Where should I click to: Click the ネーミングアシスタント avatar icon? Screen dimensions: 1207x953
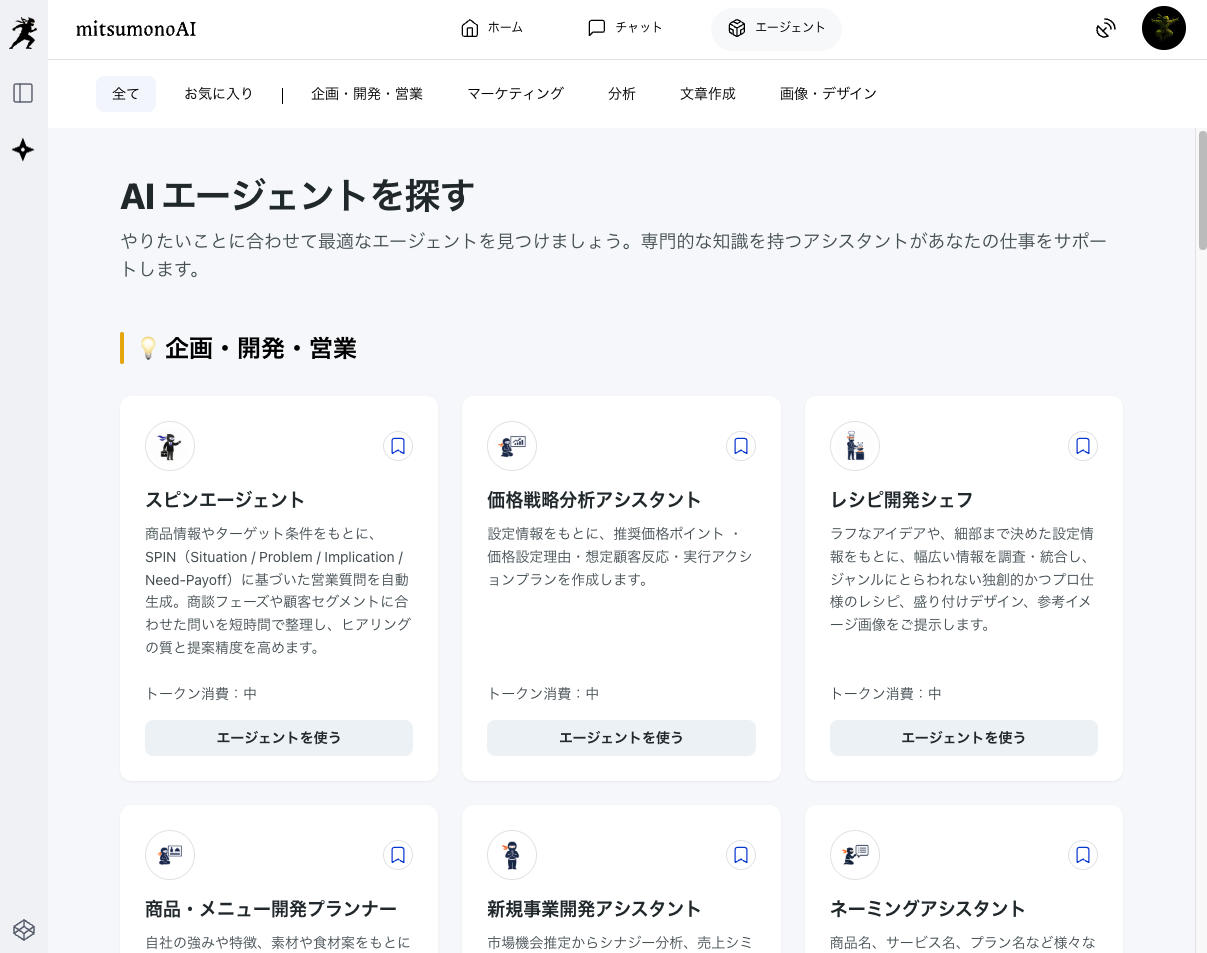coord(855,855)
